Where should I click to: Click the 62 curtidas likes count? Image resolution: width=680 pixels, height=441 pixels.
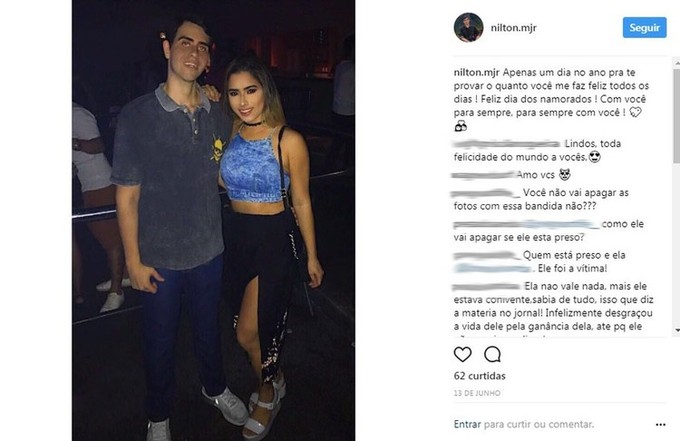pos(480,376)
